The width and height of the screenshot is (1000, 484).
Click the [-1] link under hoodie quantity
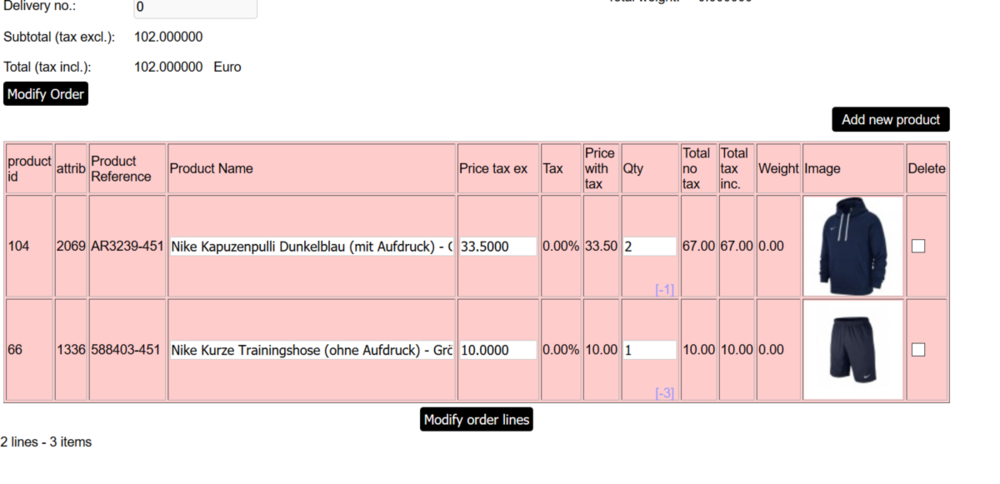pyautogui.click(x=664, y=289)
